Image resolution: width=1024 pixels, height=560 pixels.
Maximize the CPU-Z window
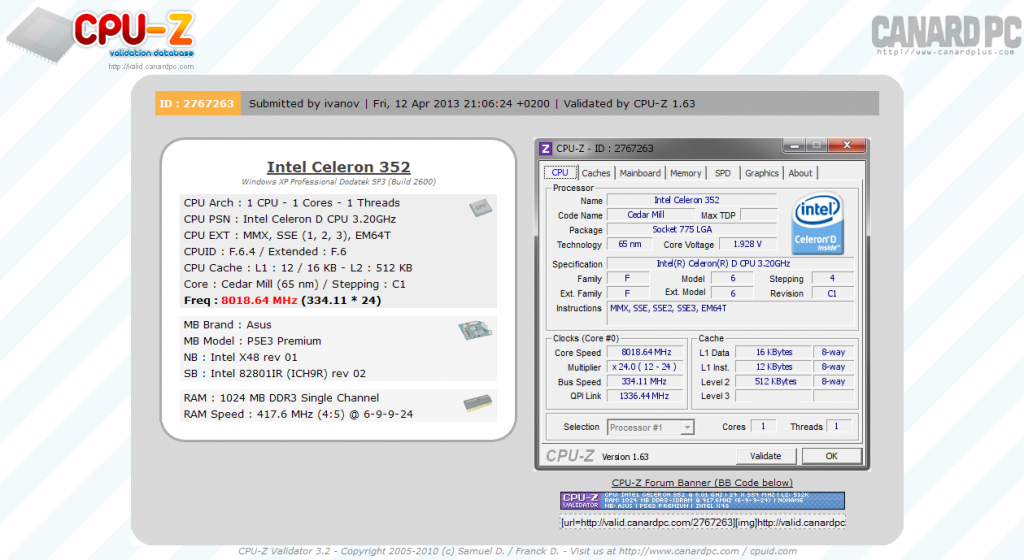[816, 146]
